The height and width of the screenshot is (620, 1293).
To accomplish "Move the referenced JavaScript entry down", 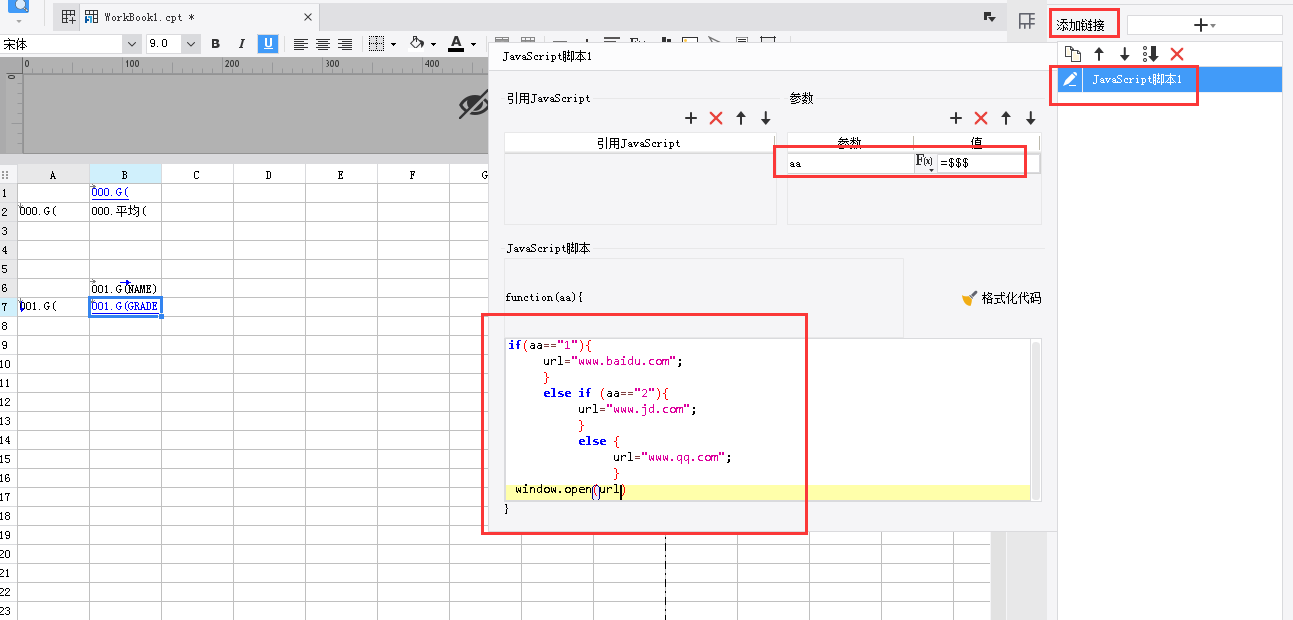I will tap(766, 118).
